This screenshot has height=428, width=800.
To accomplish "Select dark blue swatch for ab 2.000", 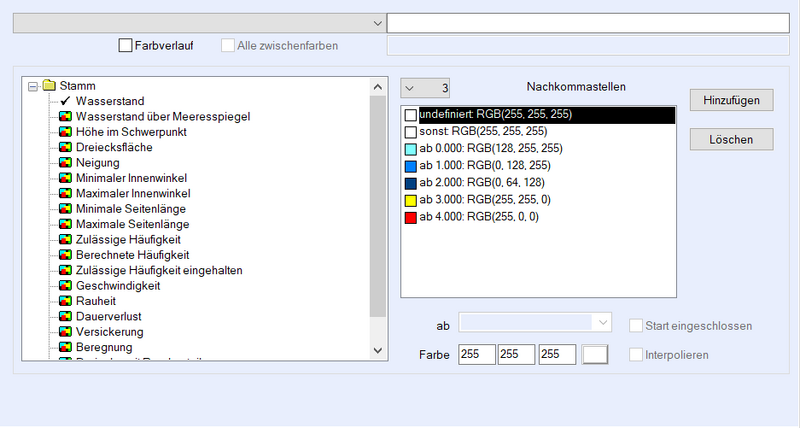I will pos(411,183).
